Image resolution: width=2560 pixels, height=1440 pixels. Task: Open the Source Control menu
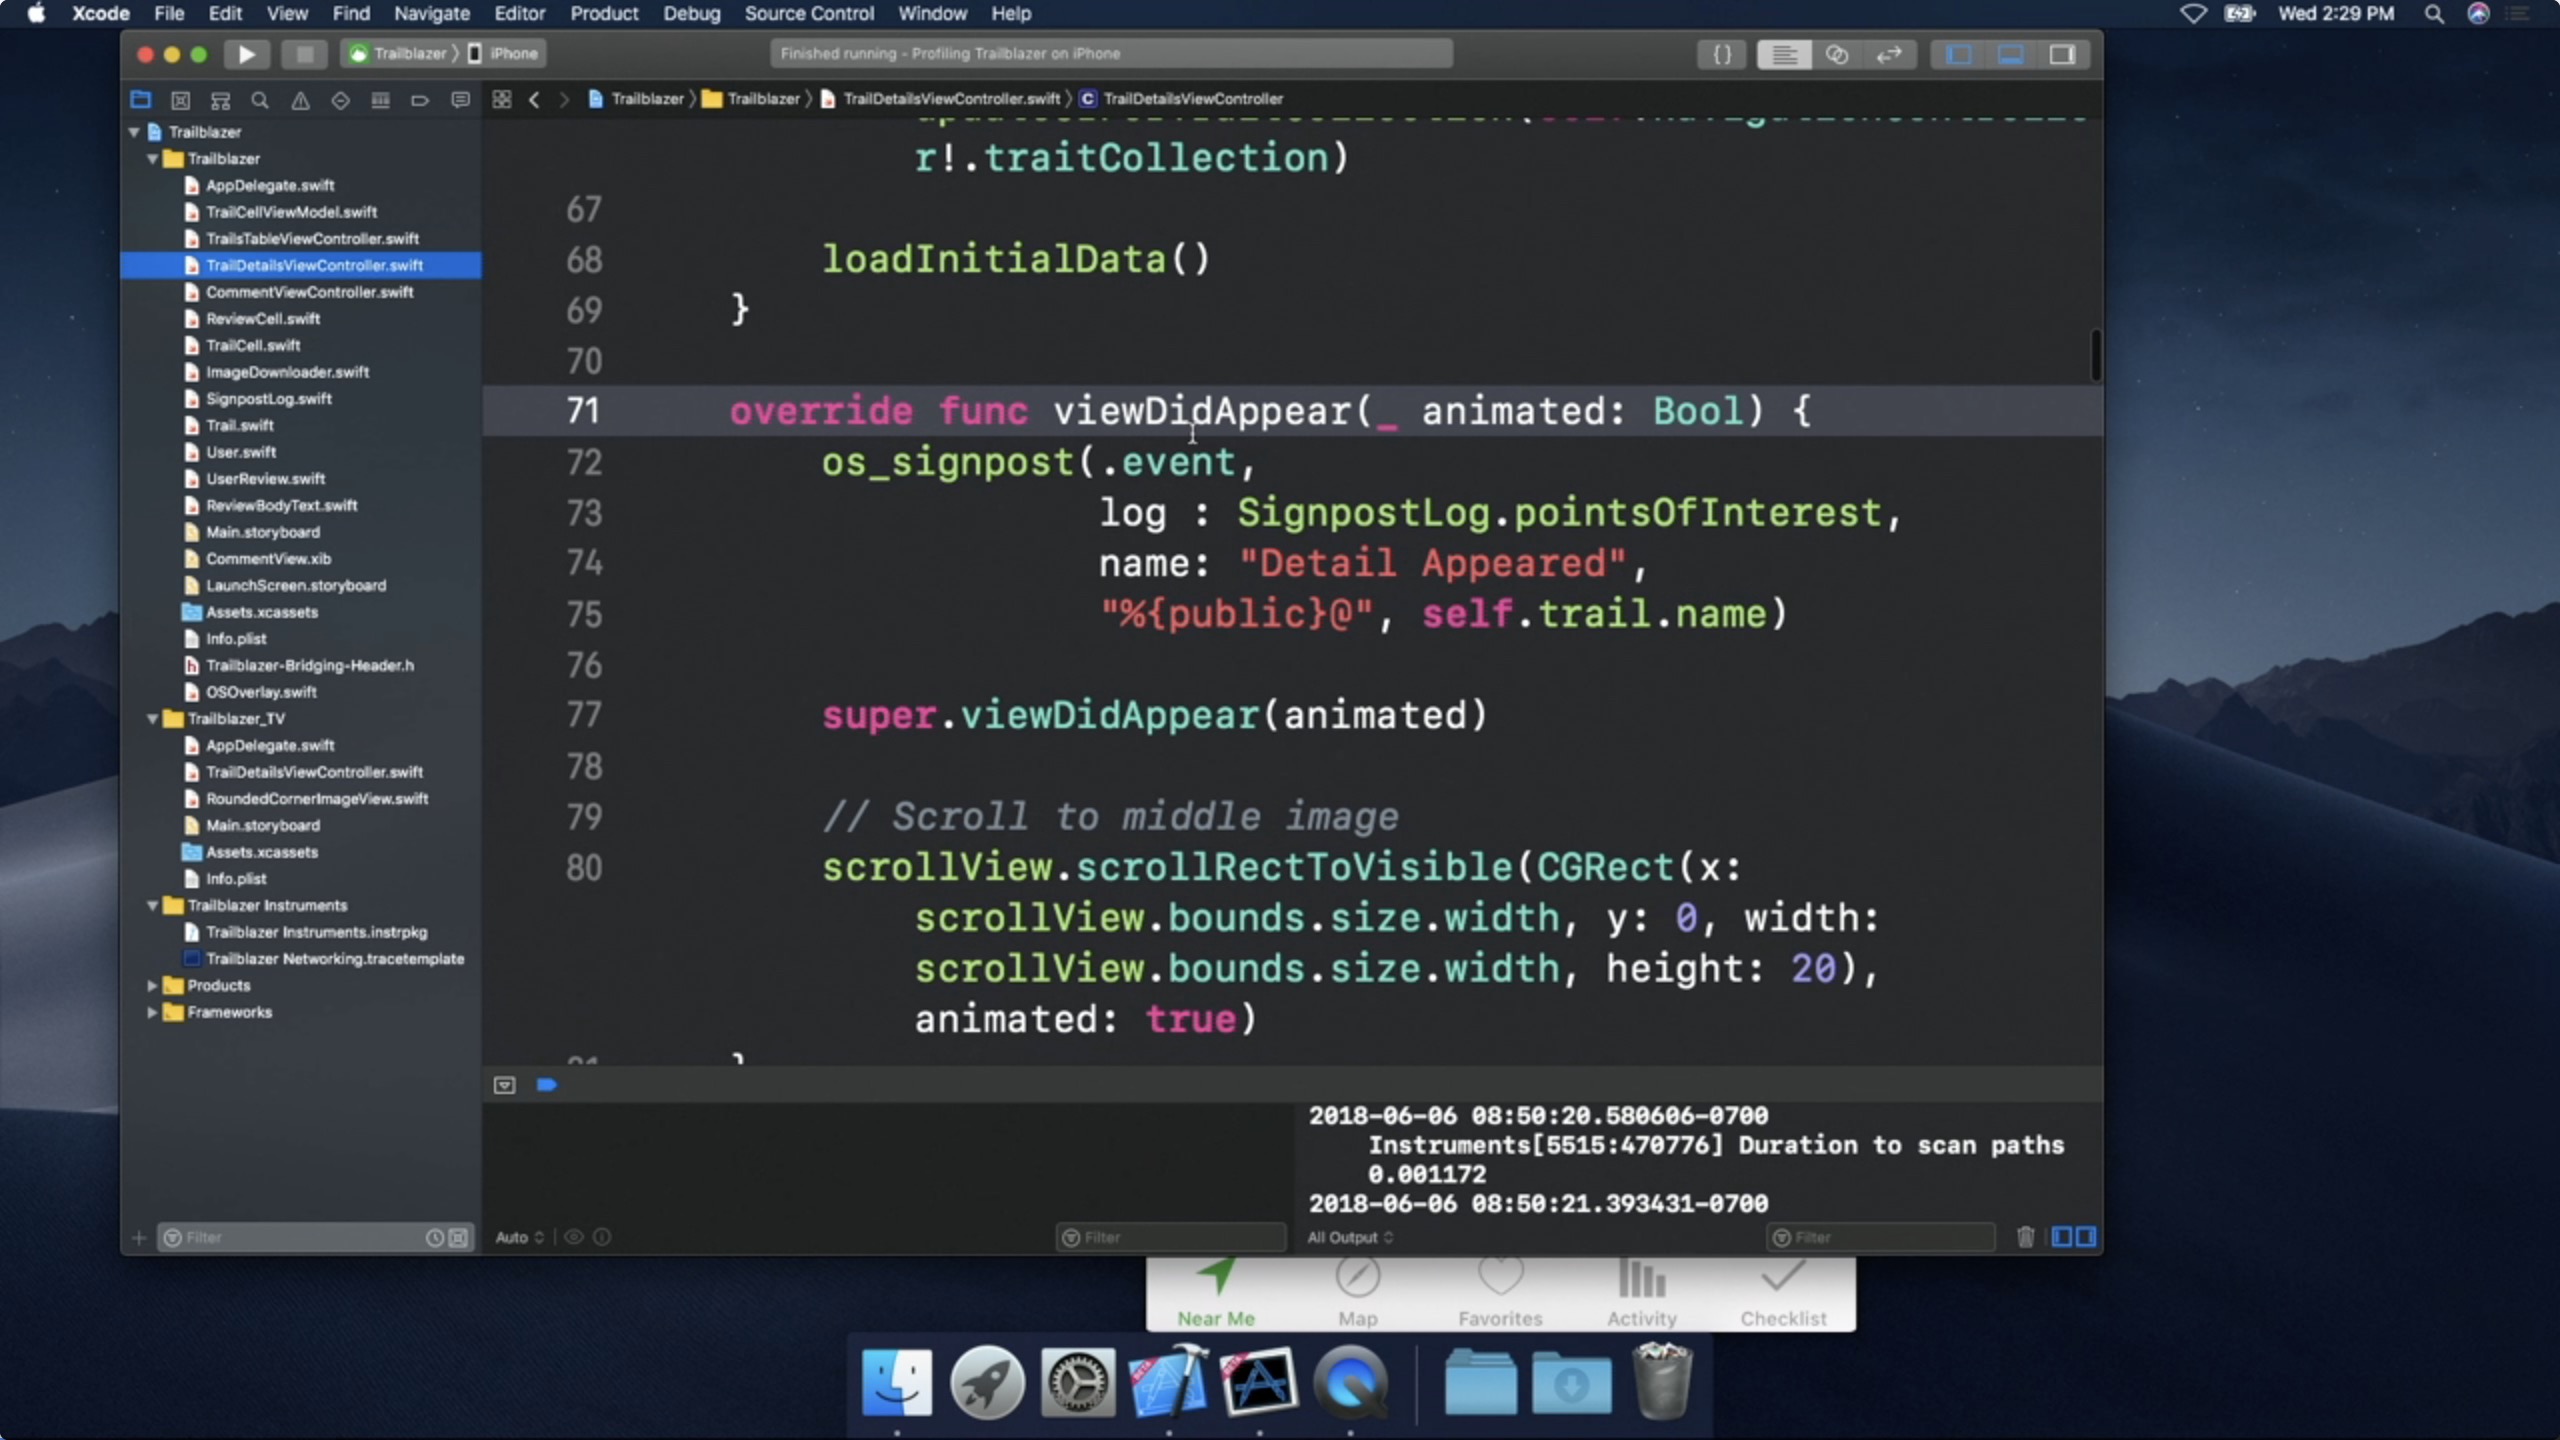[x=808, y=14]
